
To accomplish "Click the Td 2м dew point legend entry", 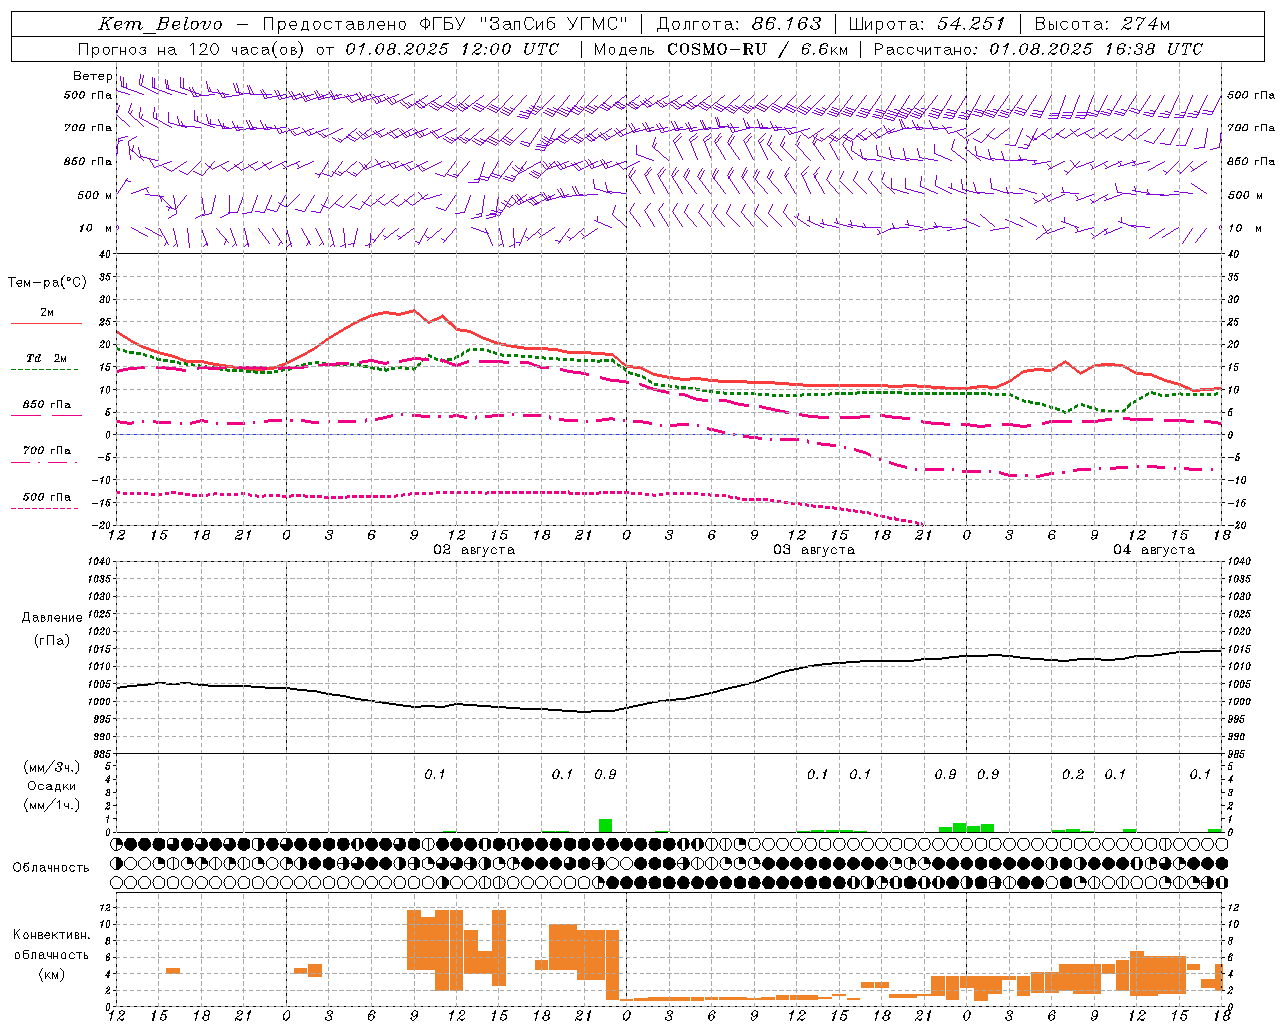I will (x=47, y=358).
